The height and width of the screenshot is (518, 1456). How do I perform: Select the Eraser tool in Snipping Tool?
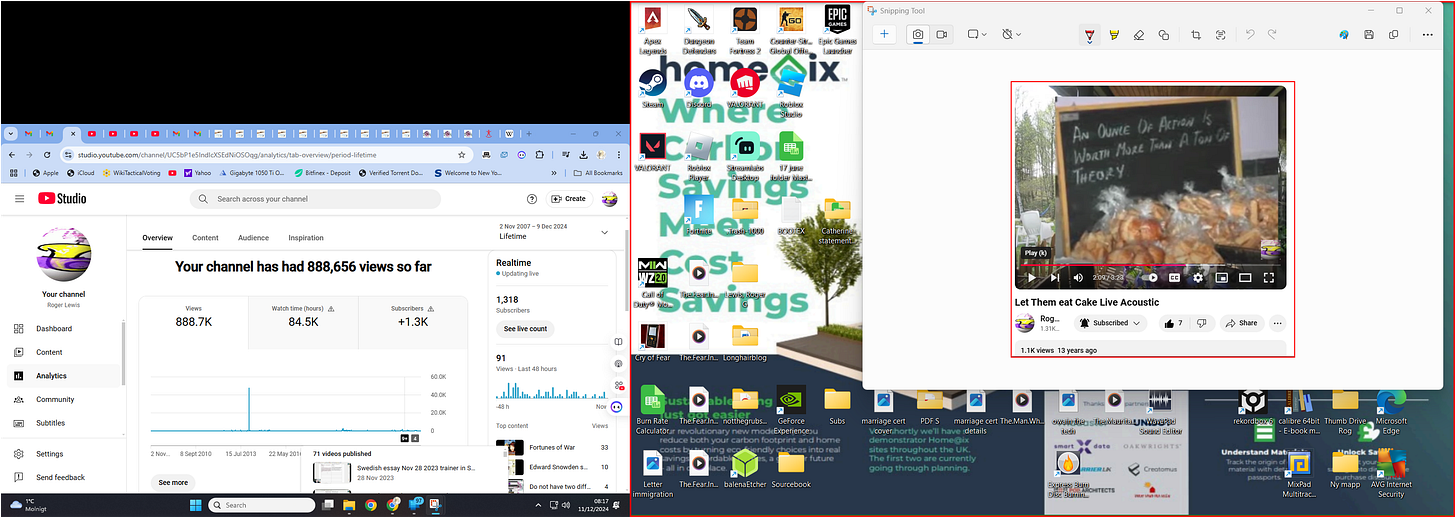coord(1139,35)
